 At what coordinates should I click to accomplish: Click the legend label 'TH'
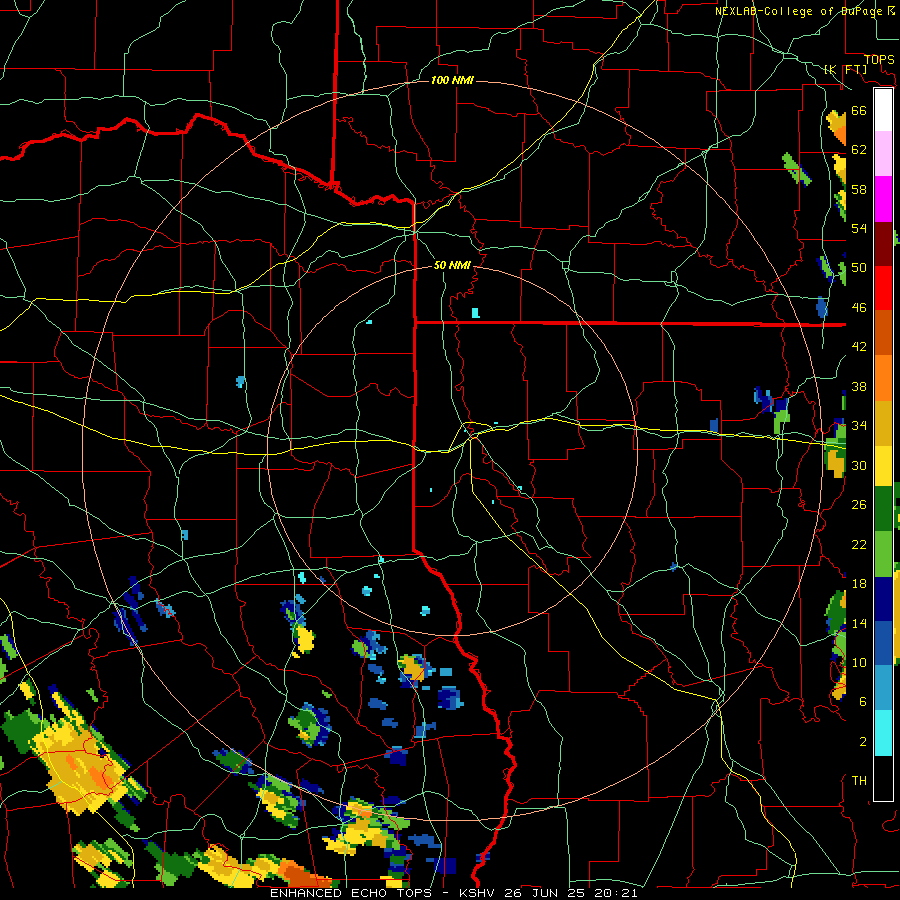pos(859,781)
